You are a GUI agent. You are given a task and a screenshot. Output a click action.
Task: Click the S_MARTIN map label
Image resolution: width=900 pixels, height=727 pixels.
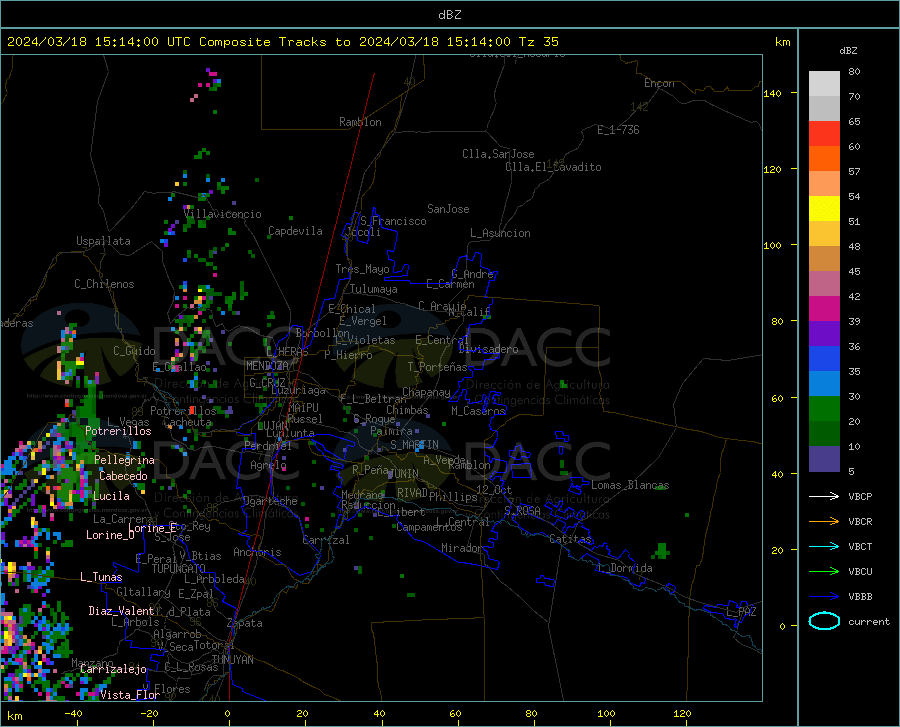(x=414, y=445)
